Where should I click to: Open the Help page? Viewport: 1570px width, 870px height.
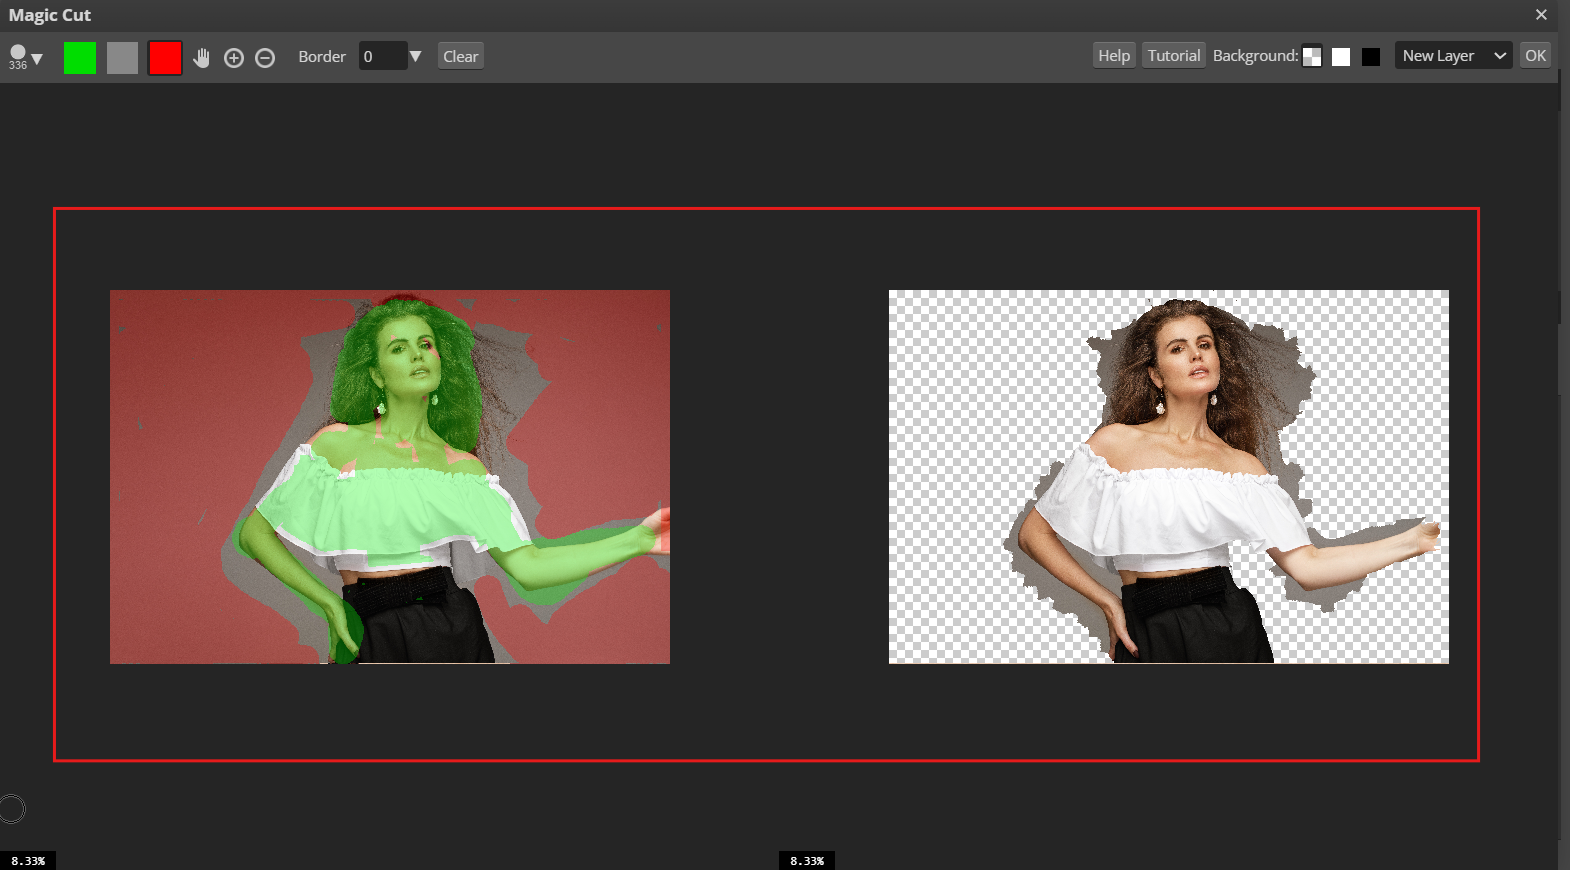pos(1114,56)
